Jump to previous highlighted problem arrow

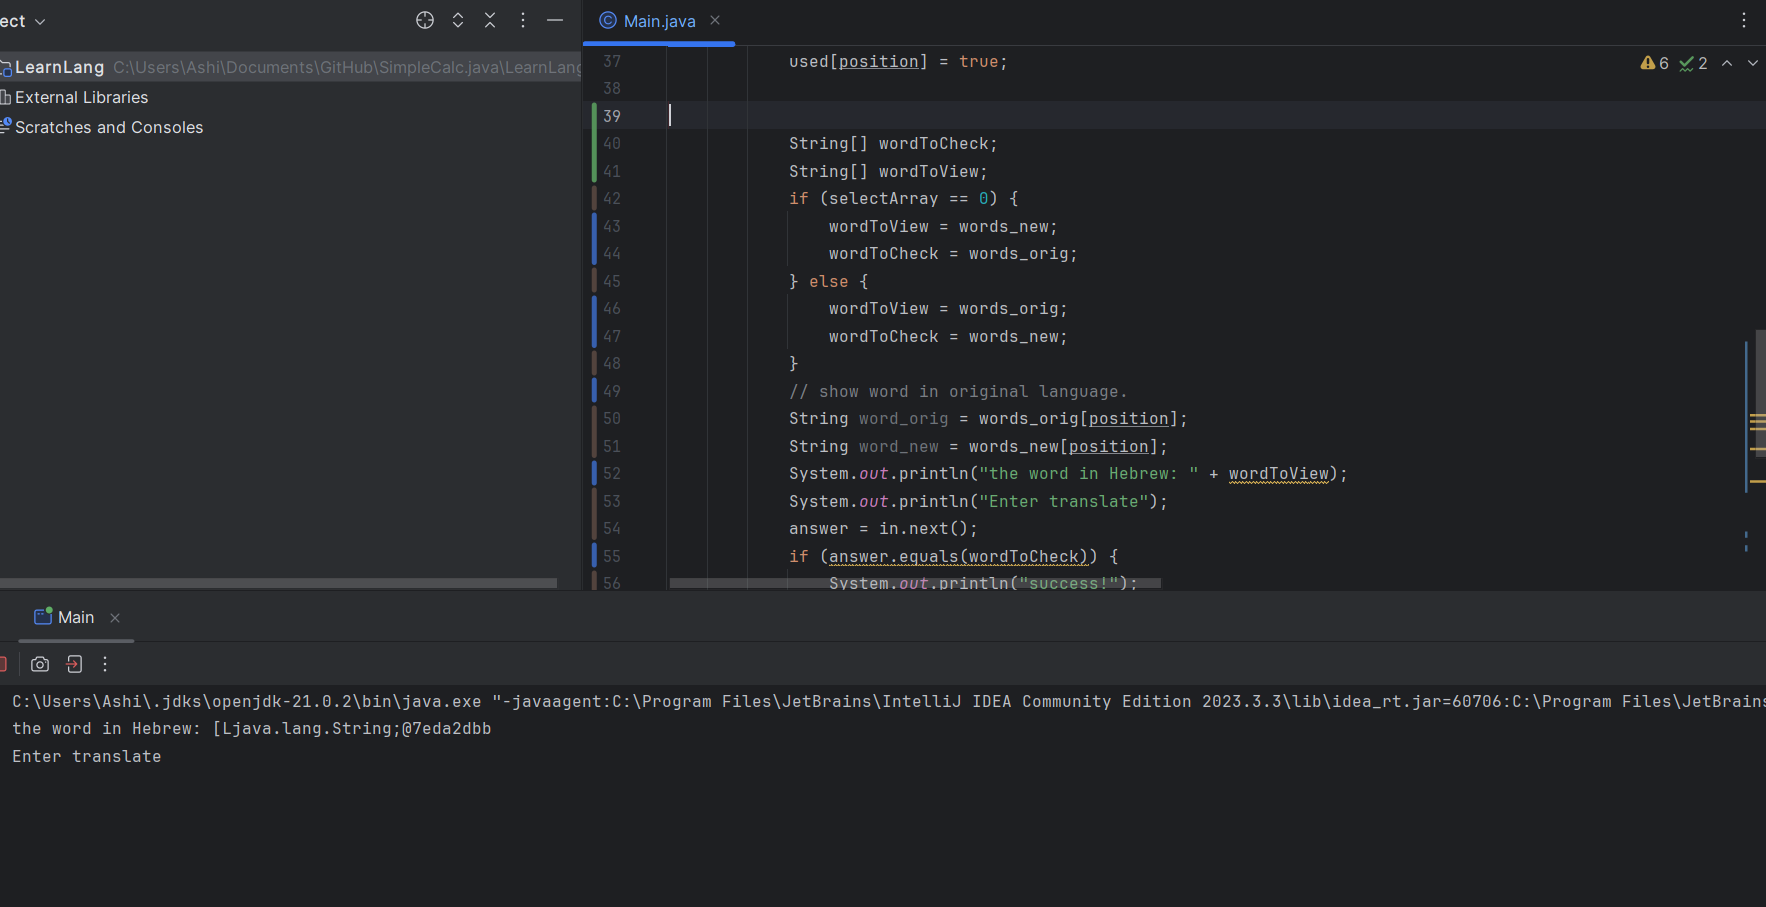tap(1727, 63)
